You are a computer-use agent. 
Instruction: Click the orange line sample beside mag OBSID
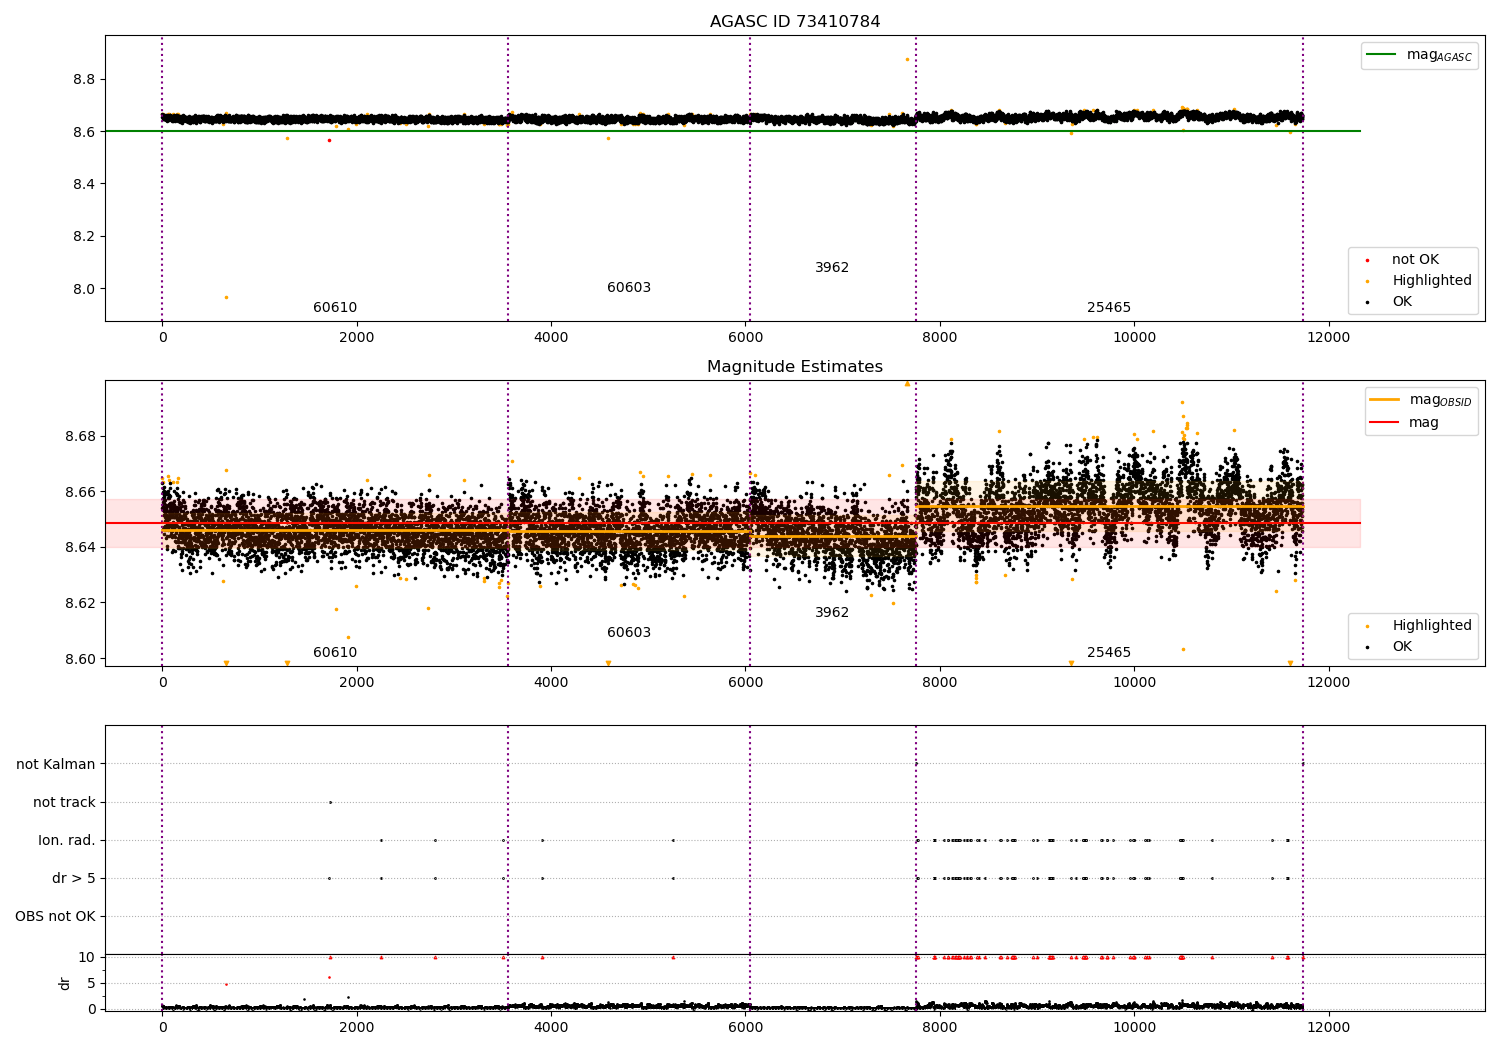[x=1384, y=400]
